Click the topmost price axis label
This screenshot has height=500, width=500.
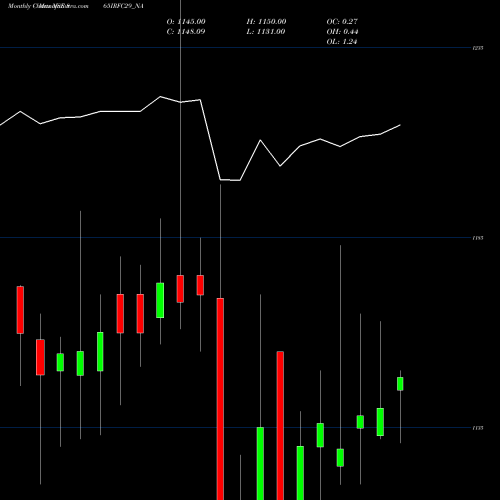[478, 48]
